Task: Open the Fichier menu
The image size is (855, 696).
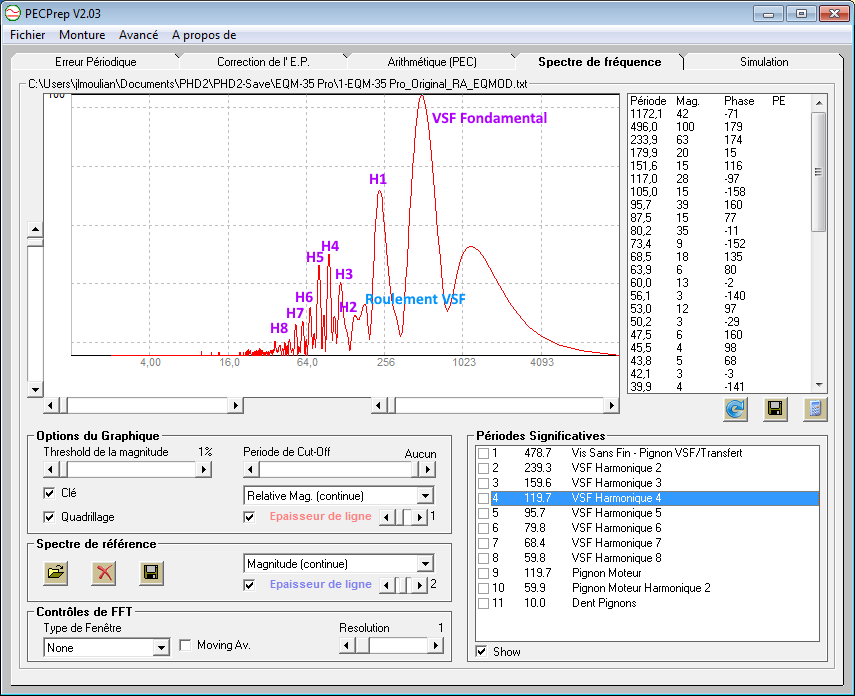Action: 27,35
